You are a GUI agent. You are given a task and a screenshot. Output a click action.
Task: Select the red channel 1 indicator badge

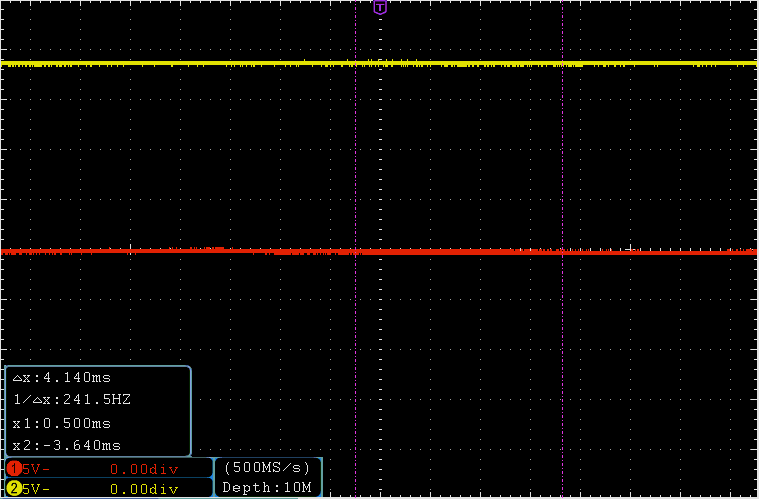15,469
